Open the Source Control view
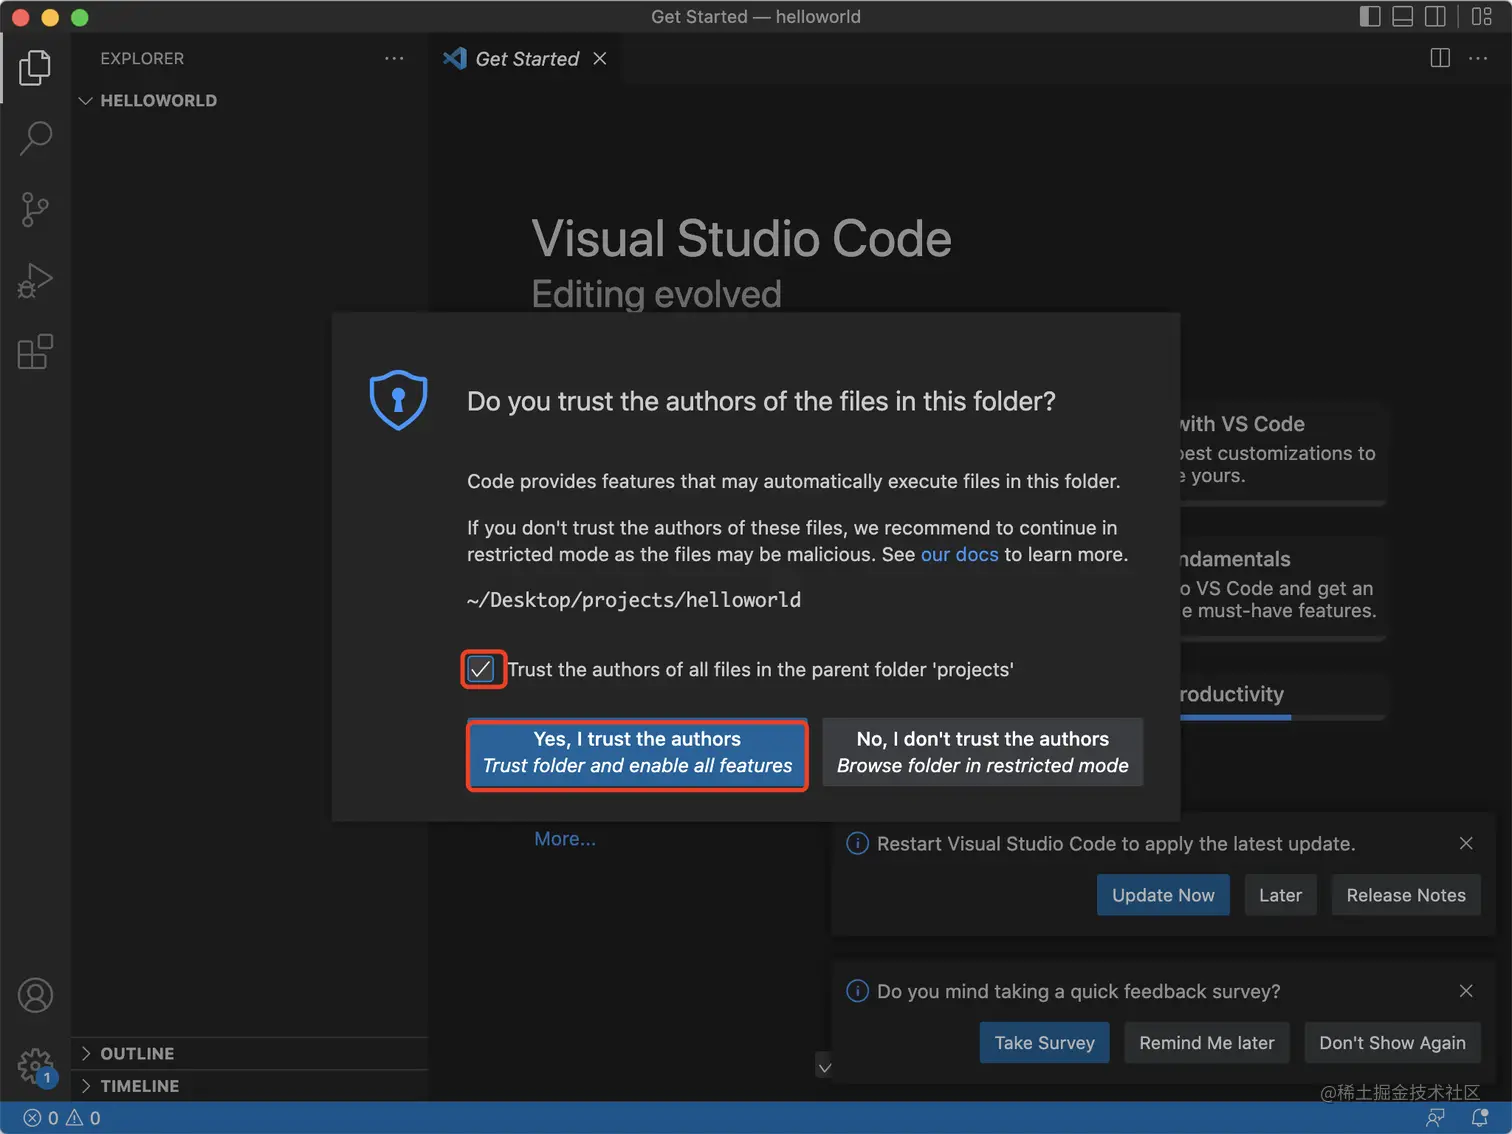 (x=35, y=210)
